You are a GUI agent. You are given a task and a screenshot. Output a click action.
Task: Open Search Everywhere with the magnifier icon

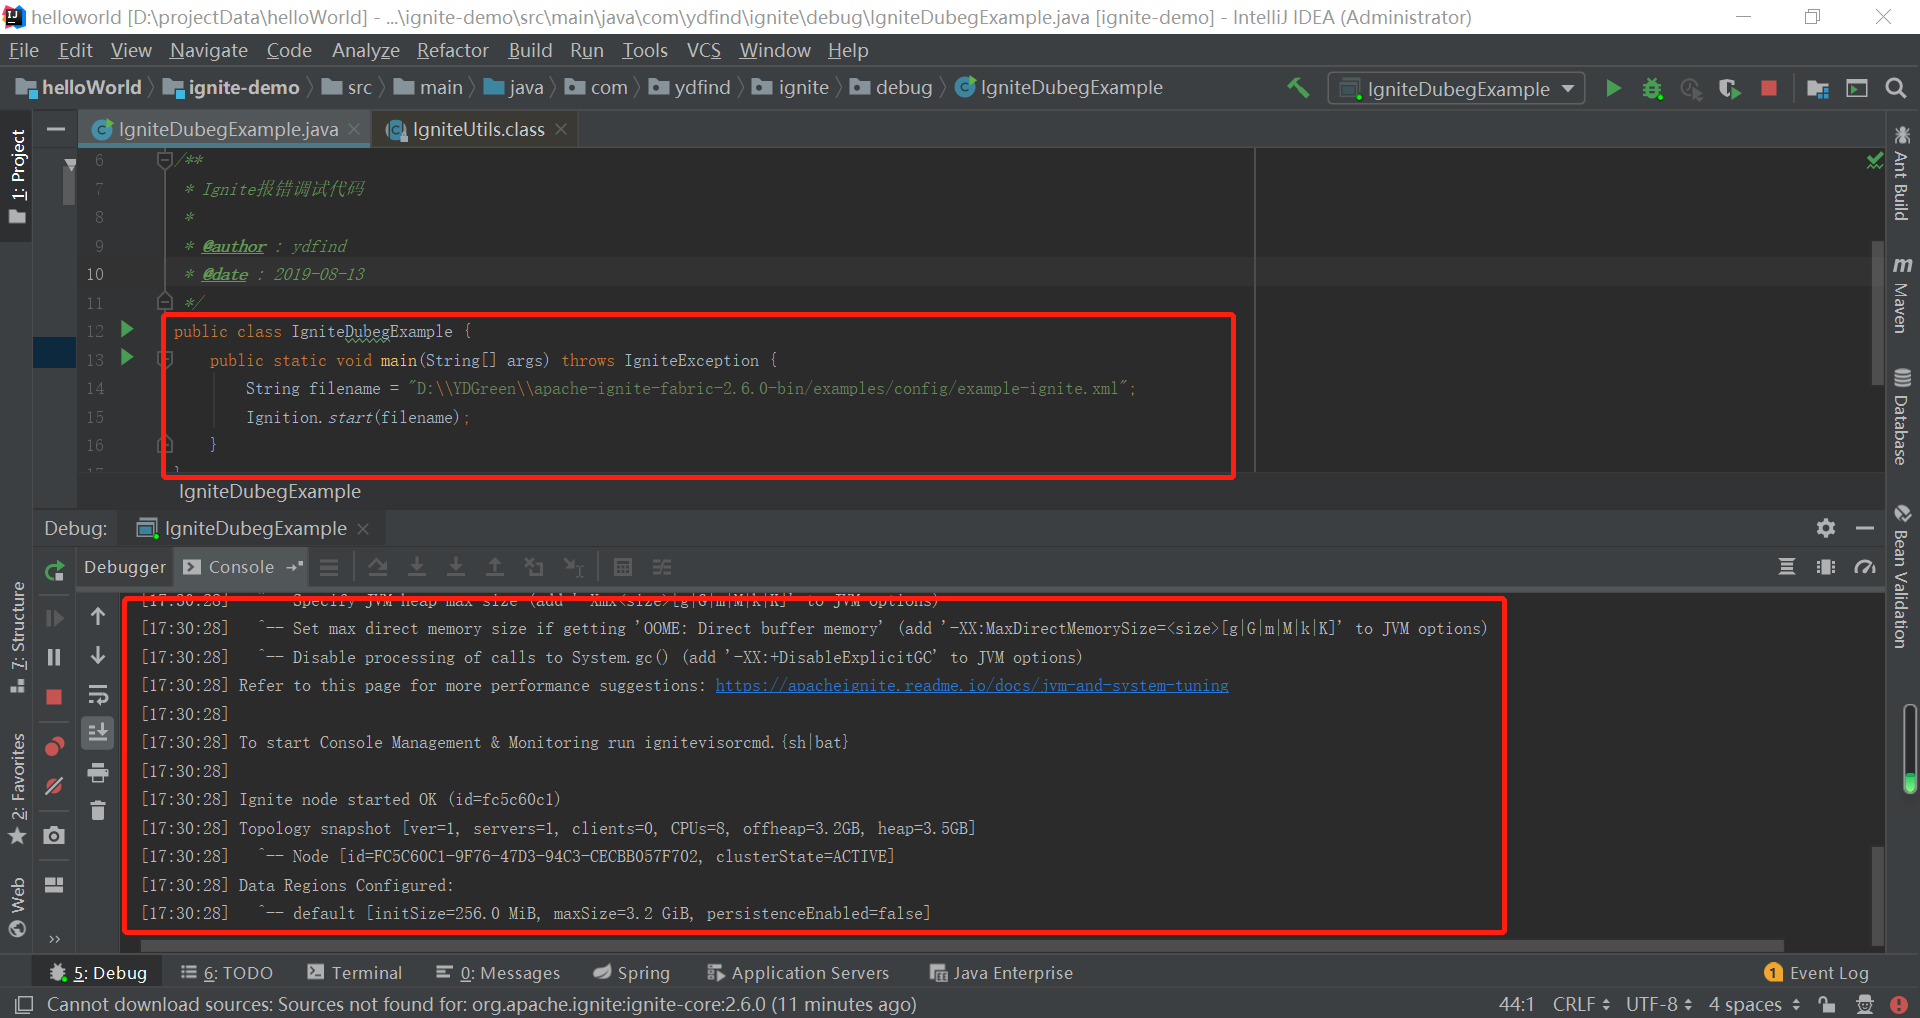(1896, 88)
